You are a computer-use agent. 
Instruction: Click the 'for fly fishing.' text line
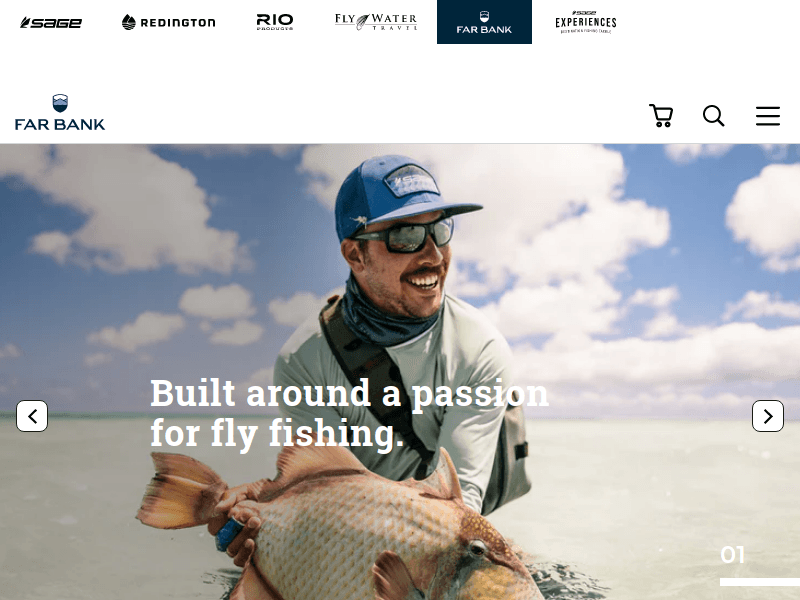click(277, 433)
